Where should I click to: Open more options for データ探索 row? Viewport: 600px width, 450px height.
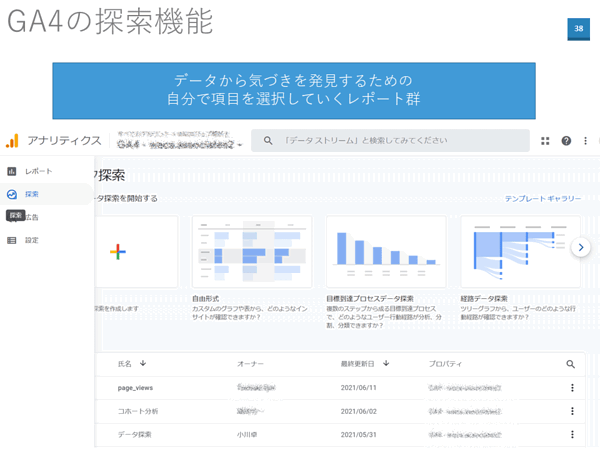[572, 434]
